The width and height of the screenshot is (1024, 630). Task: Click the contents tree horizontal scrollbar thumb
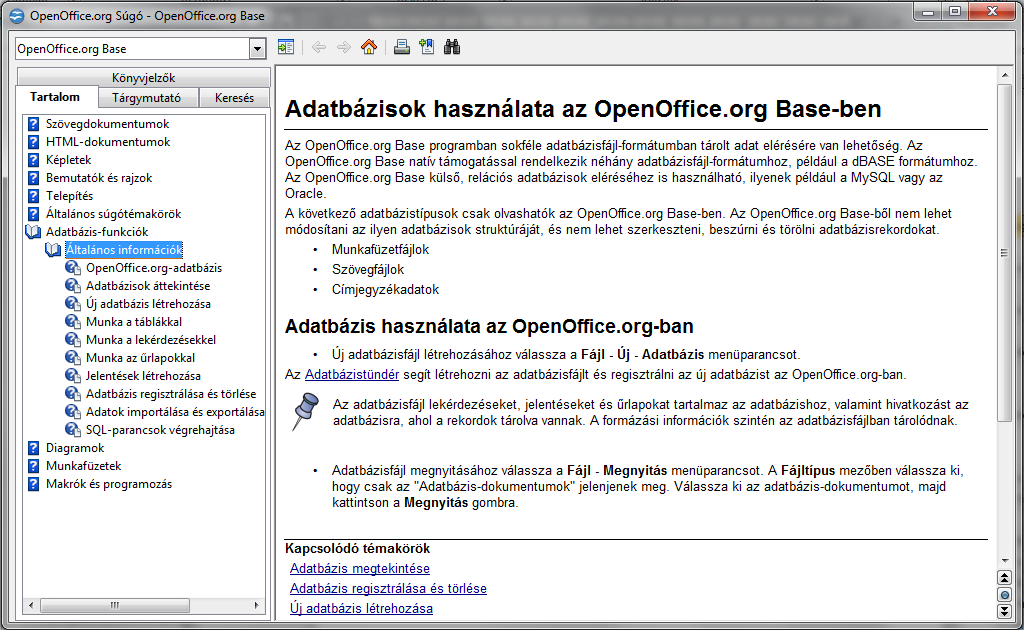pyautogui.click(x=115, y=605)
